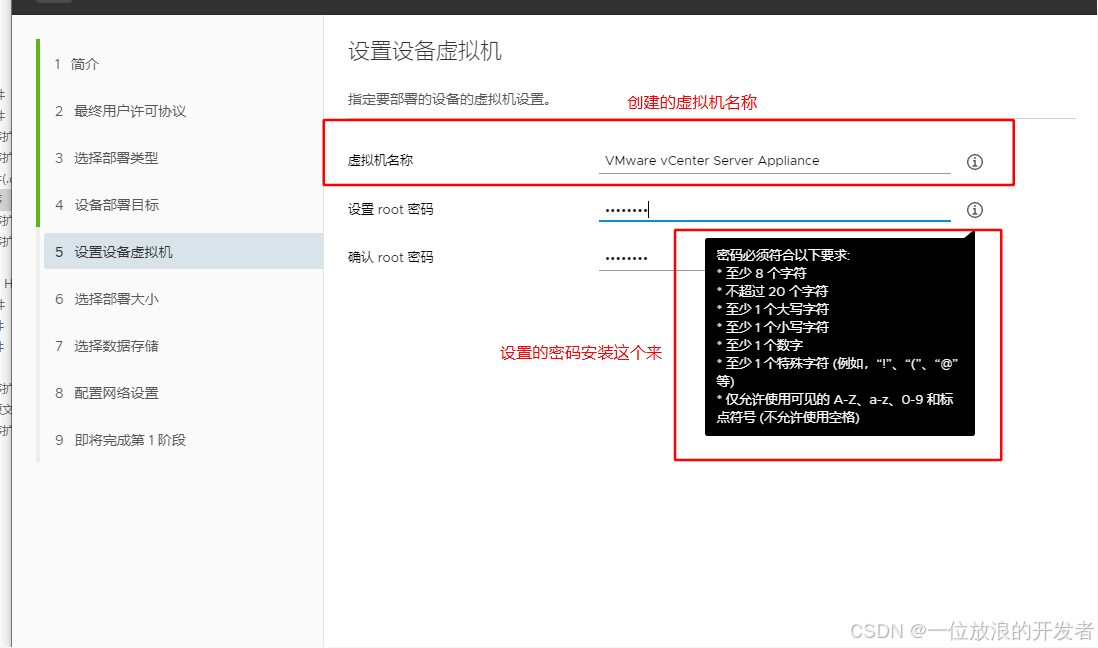Select step 5 设置设备虚拟机
Viewport: 1098px width, 648px height.
(x=182, y=251)
